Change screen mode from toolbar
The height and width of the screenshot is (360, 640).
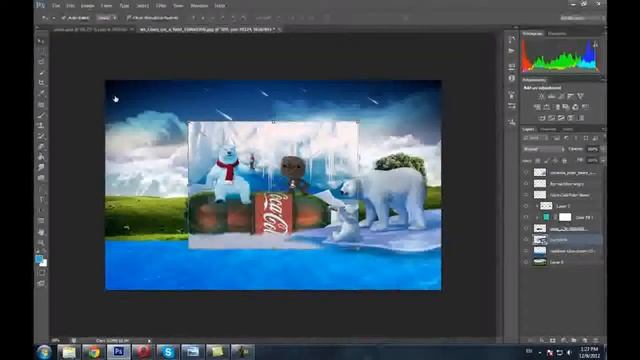click(41, 283)
